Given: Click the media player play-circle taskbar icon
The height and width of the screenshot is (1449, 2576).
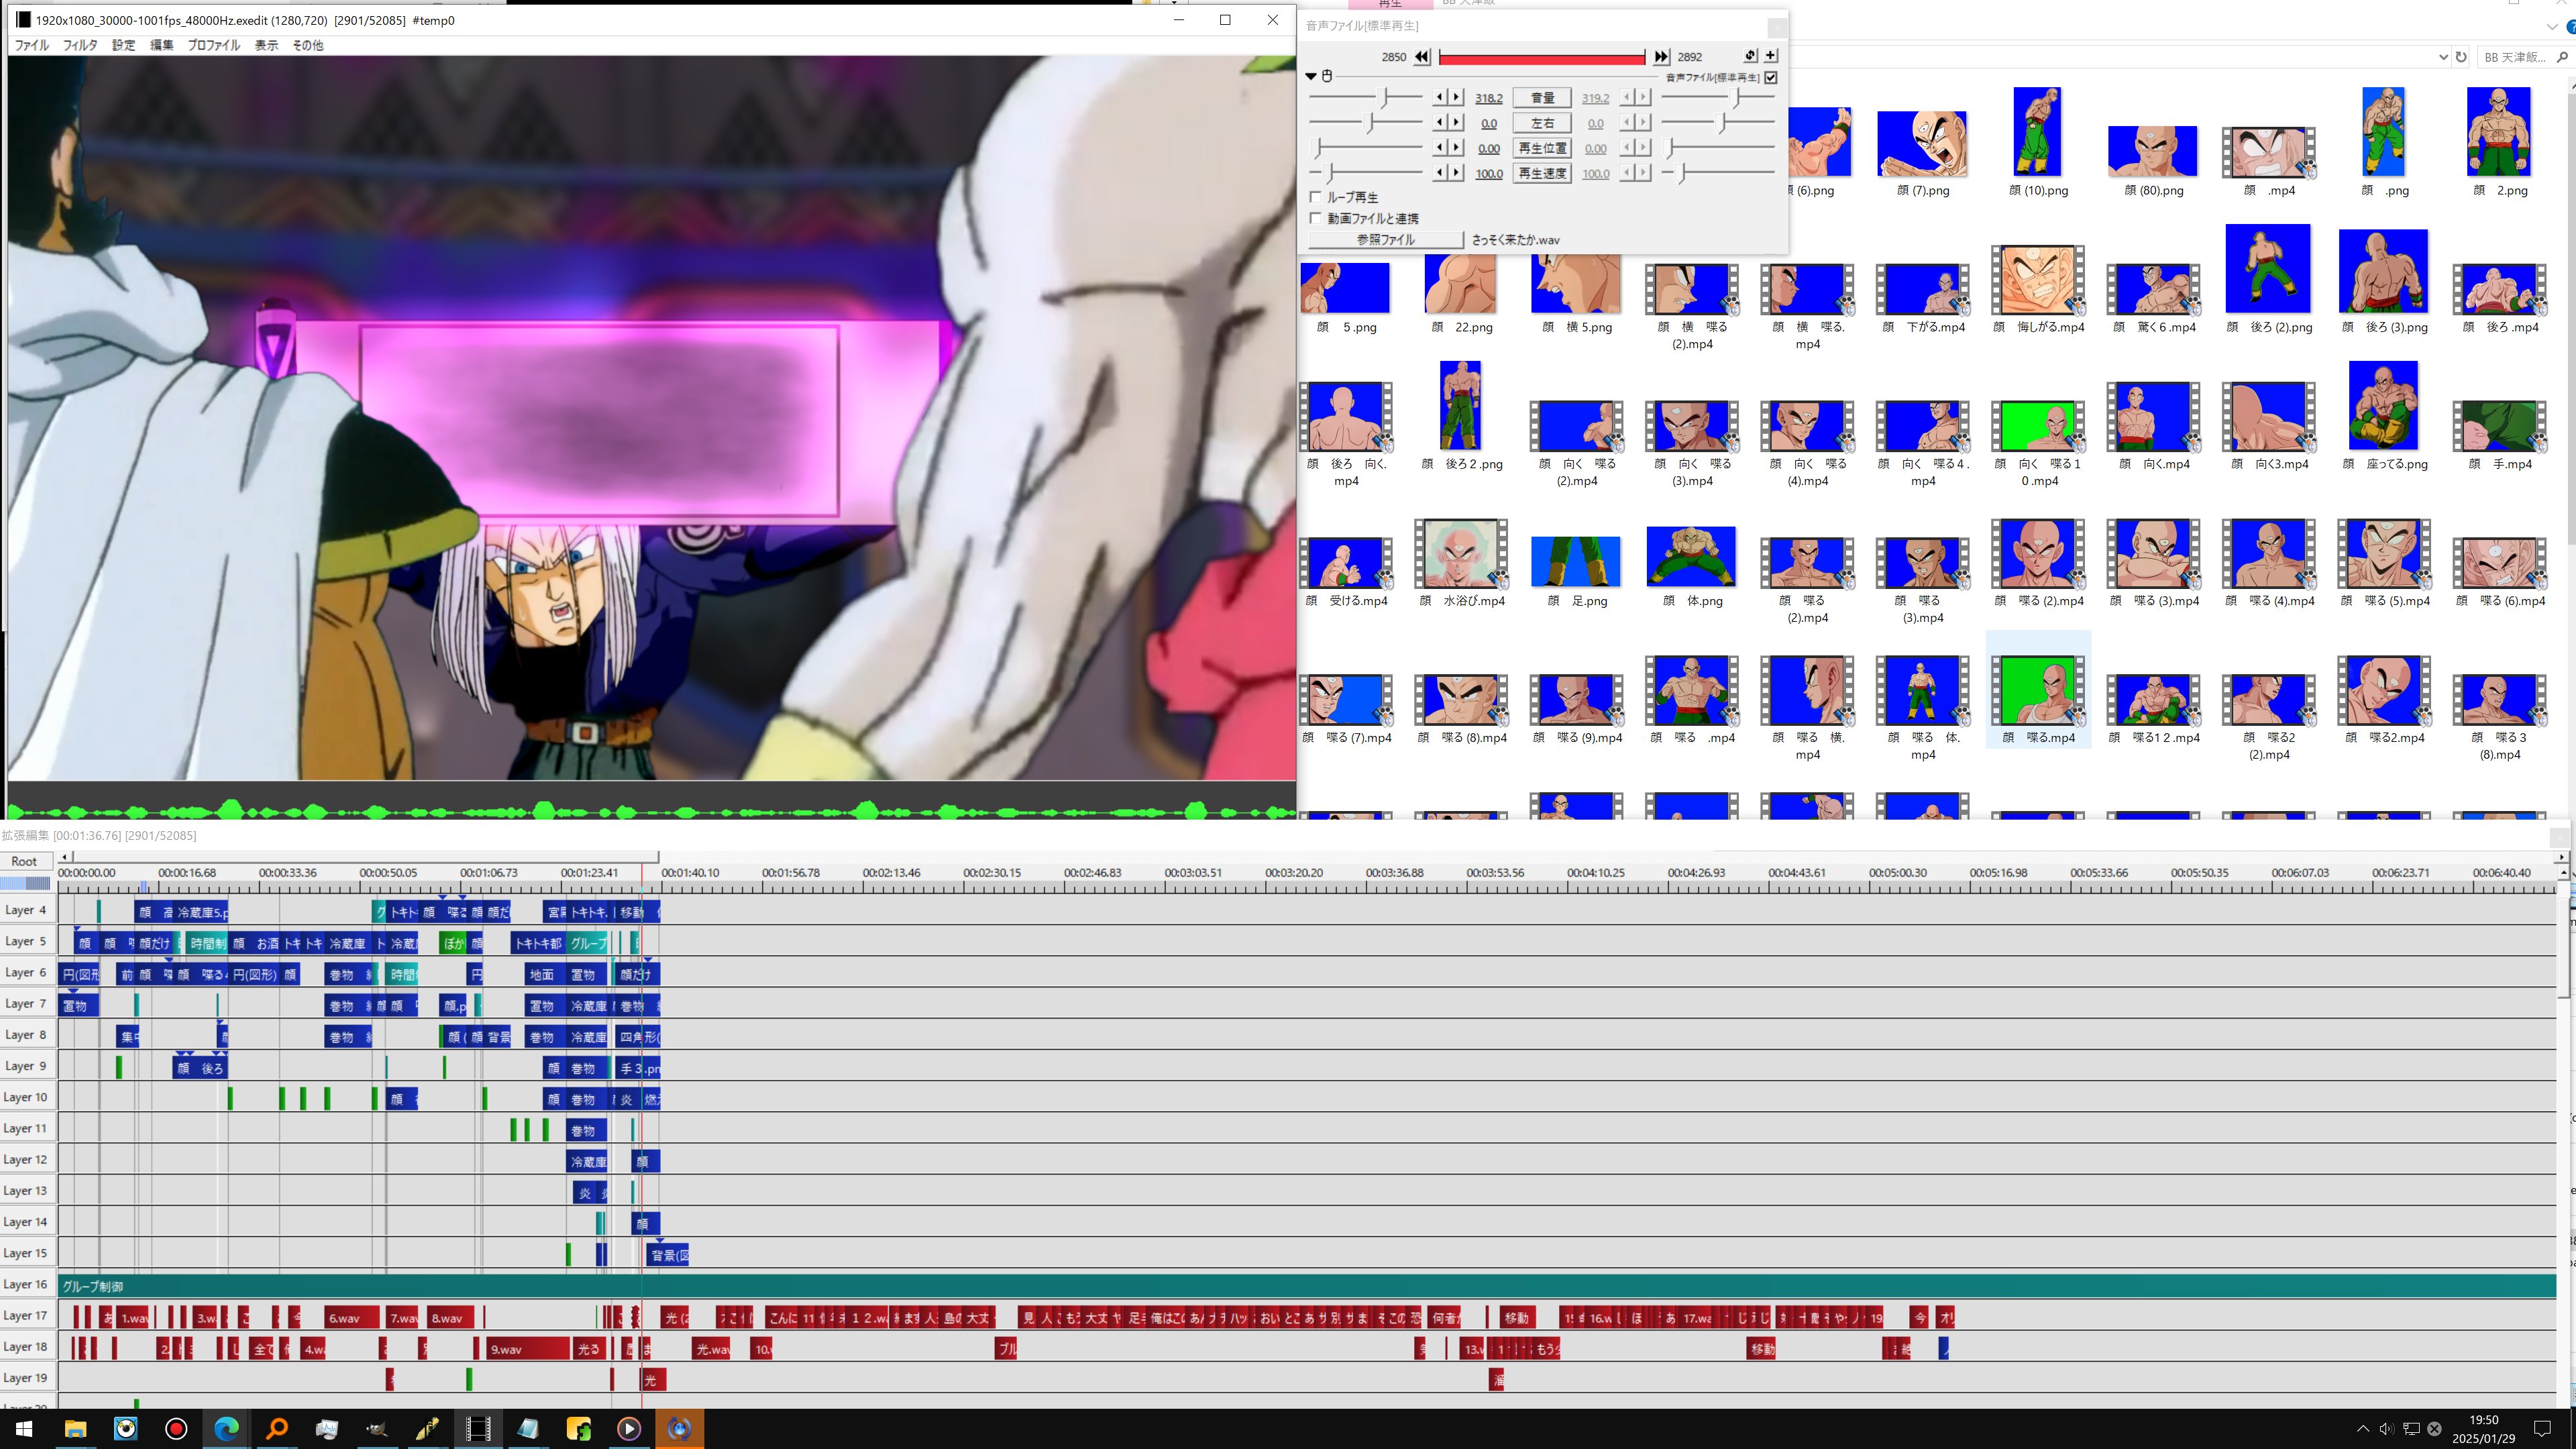Looking at the screenshot, I should pyautogui.click(x=629, y=1428).
